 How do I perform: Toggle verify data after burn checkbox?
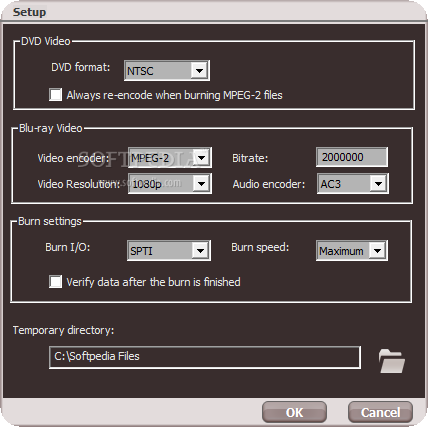pos(55,281)
